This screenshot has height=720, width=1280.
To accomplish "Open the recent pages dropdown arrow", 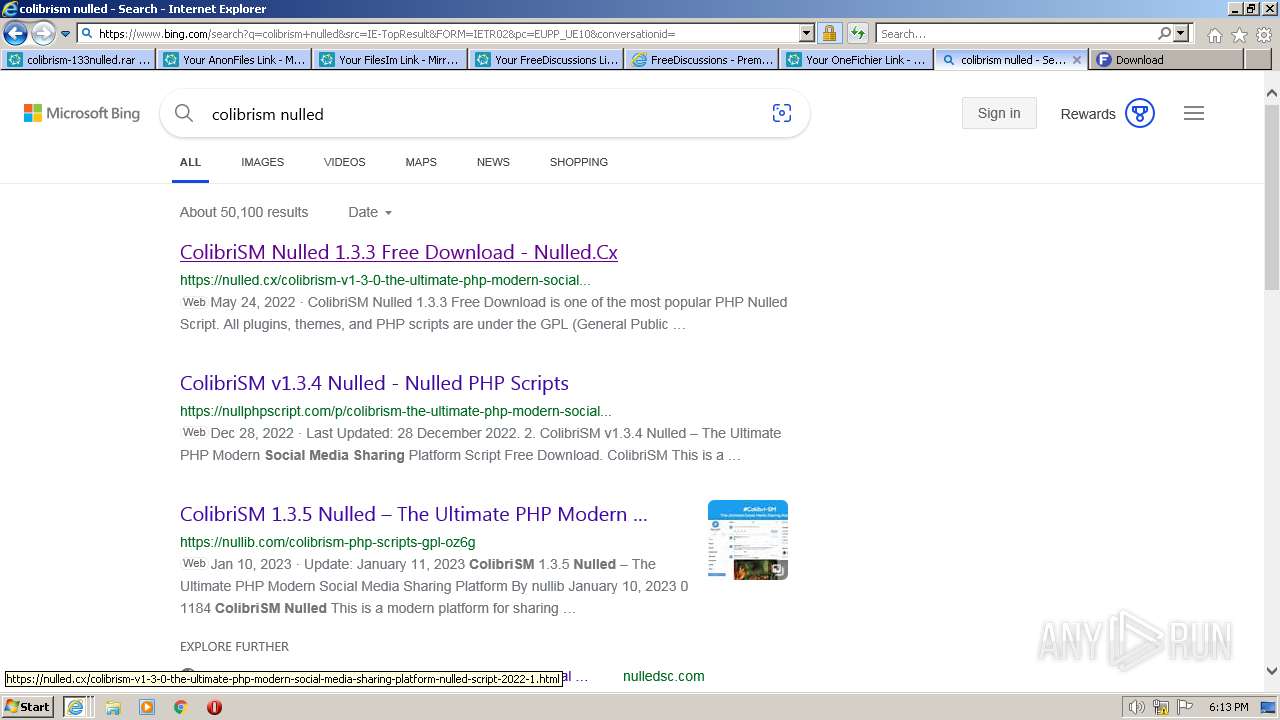I will 65,34.
